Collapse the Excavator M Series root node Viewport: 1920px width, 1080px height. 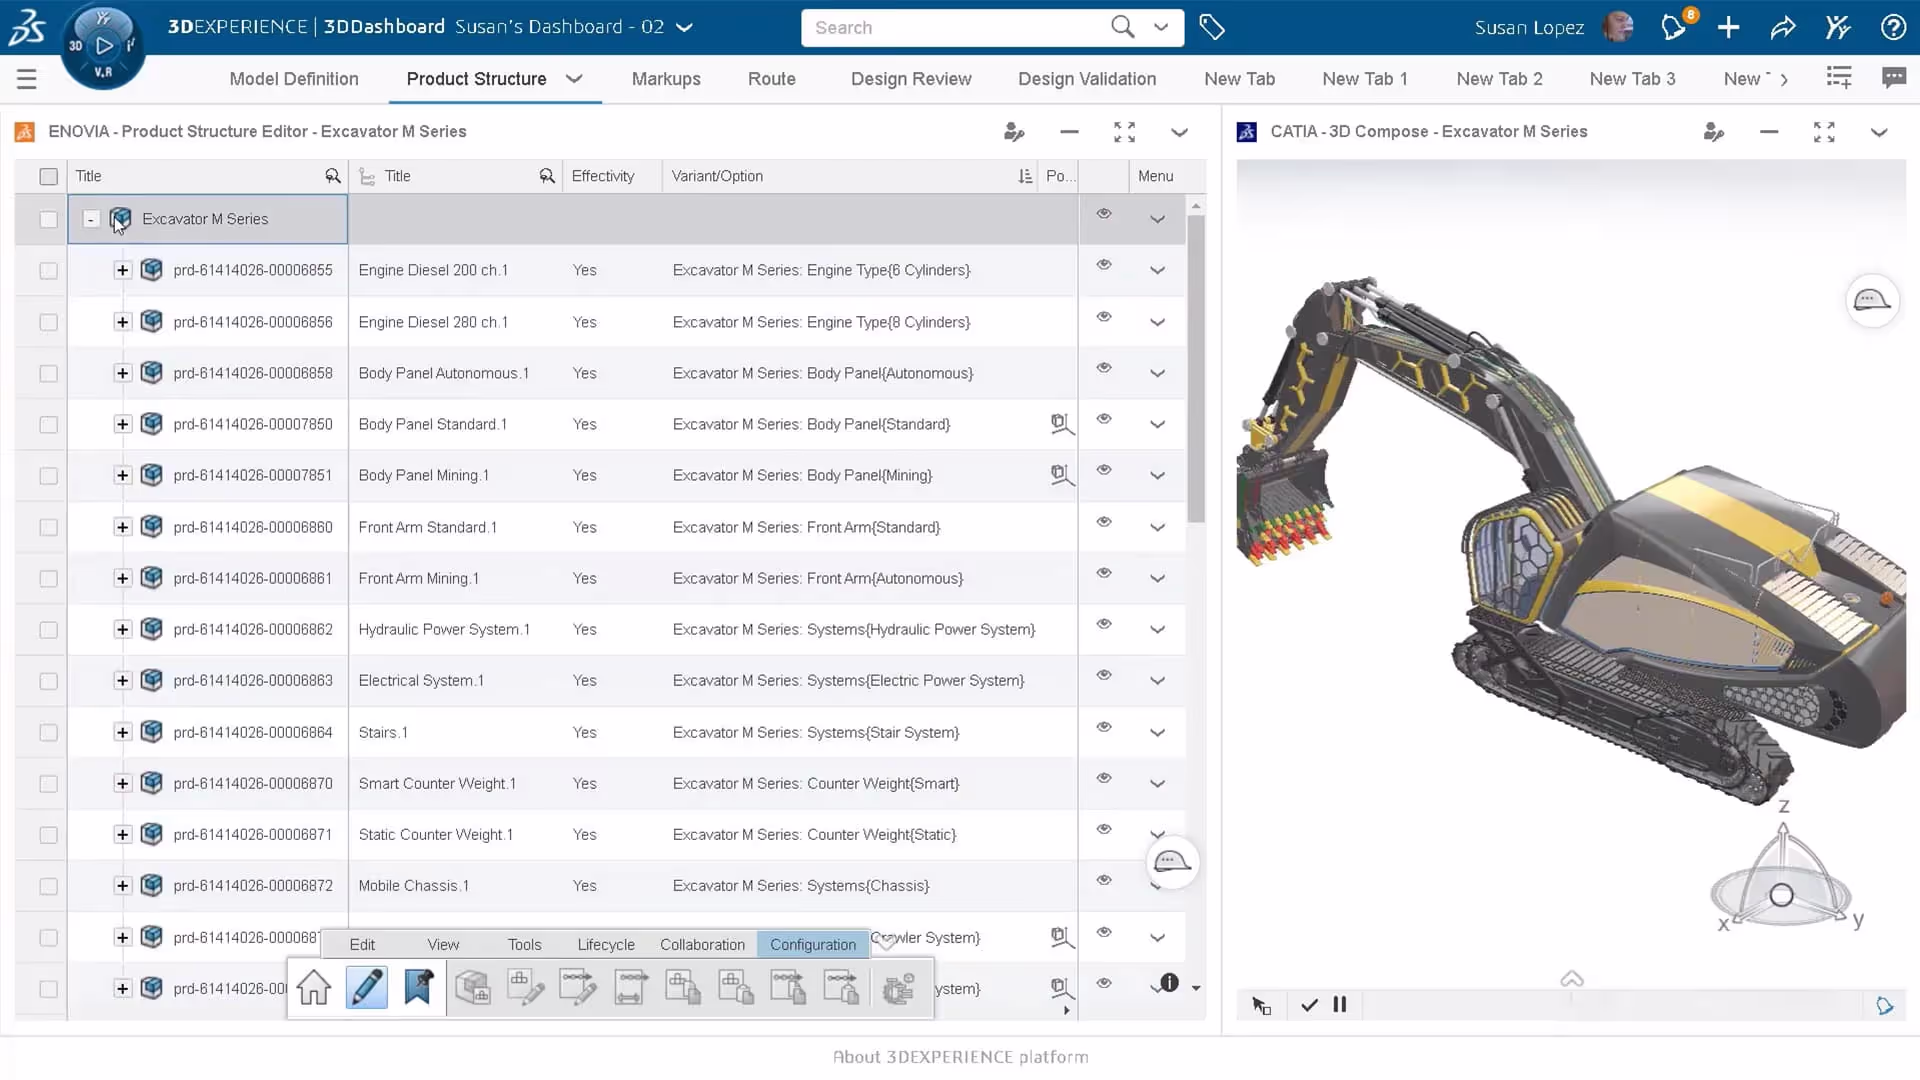tap(91, 219)
